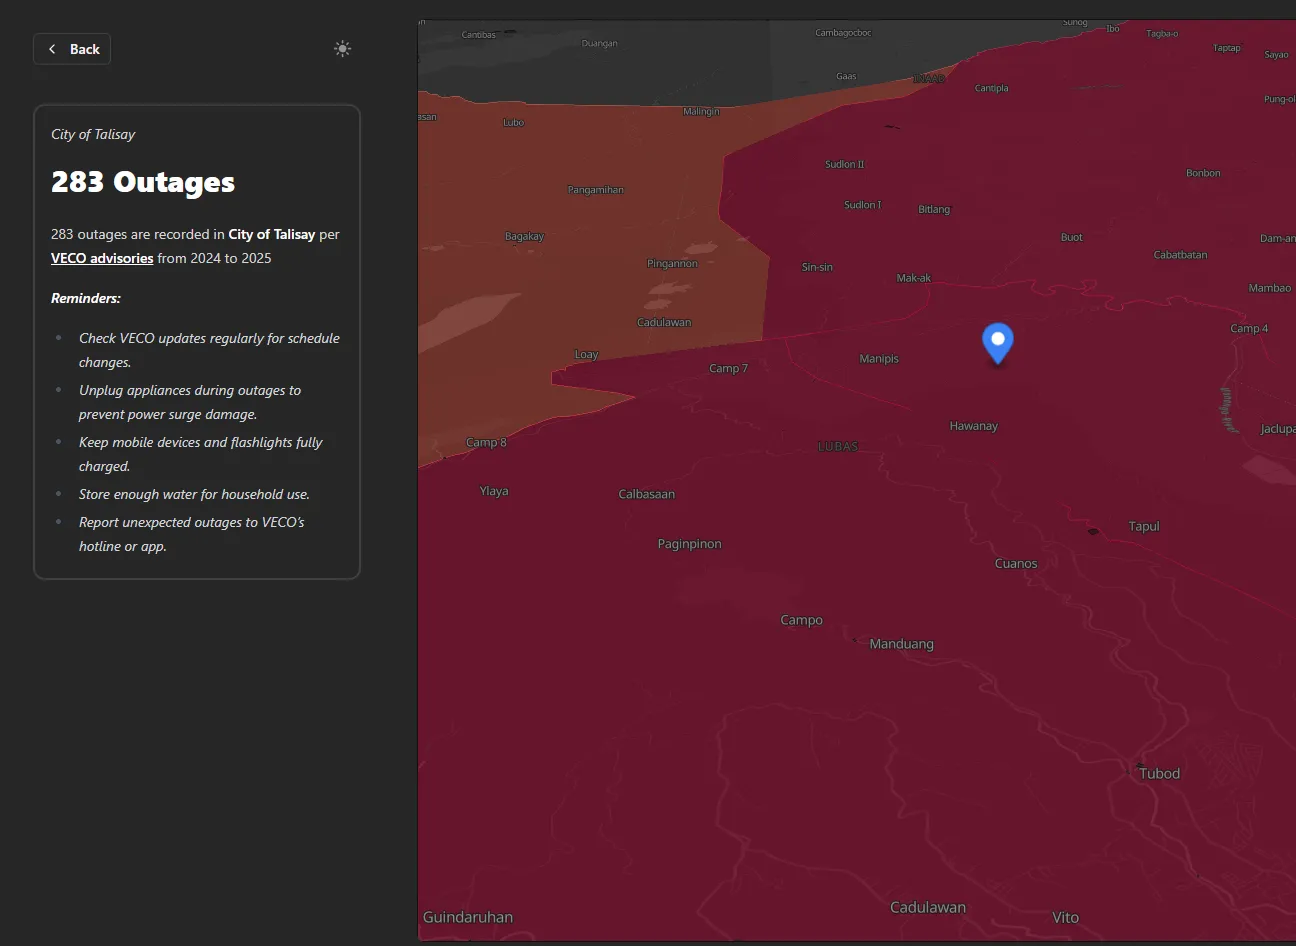The height and width of the screenshot is (946, 1296).
Task: Click the Back button
Action: 72,49
